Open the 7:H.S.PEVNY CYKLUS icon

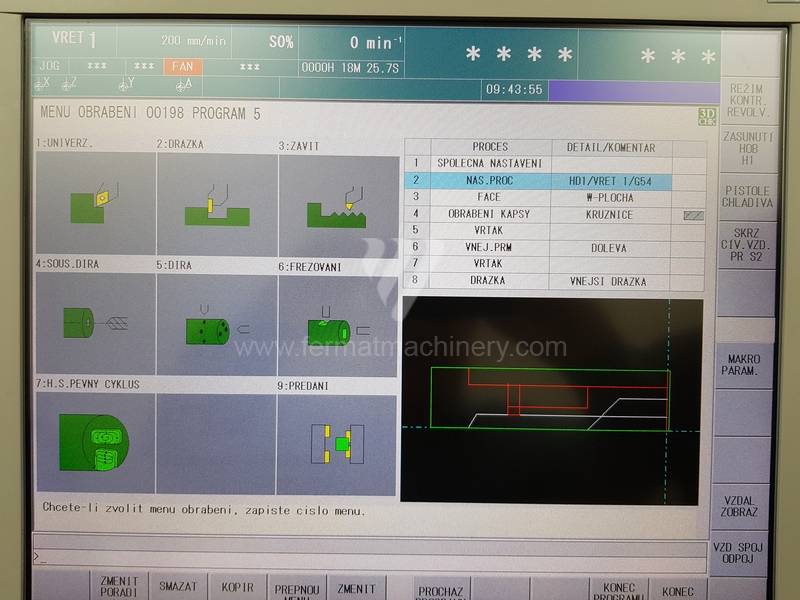95,444
